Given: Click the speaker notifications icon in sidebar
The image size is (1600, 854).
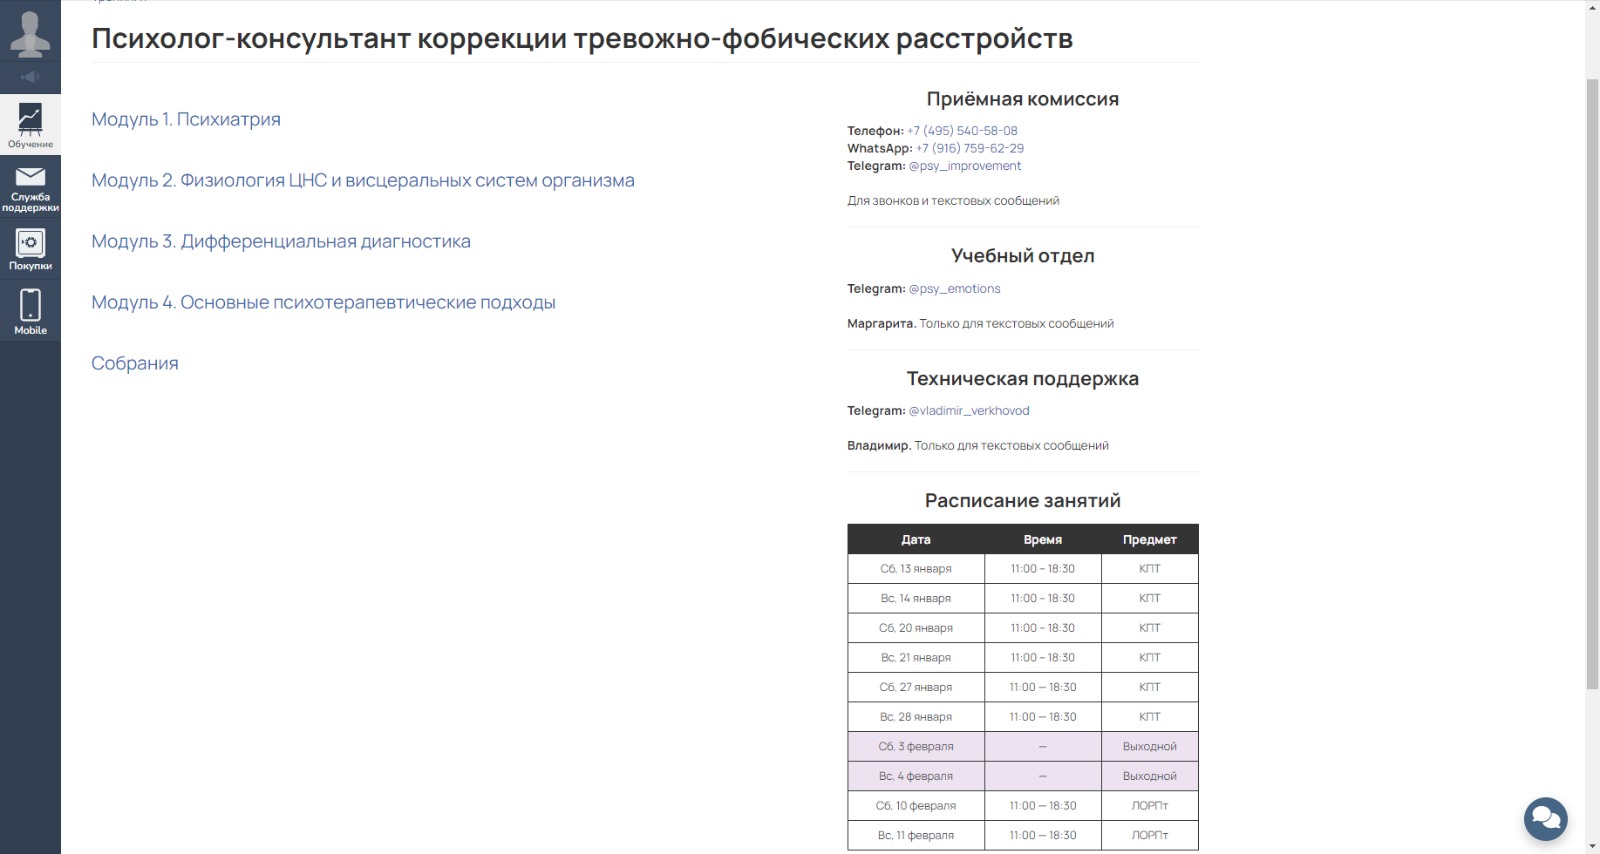Looking at the screenshot, I should point(30,77).
